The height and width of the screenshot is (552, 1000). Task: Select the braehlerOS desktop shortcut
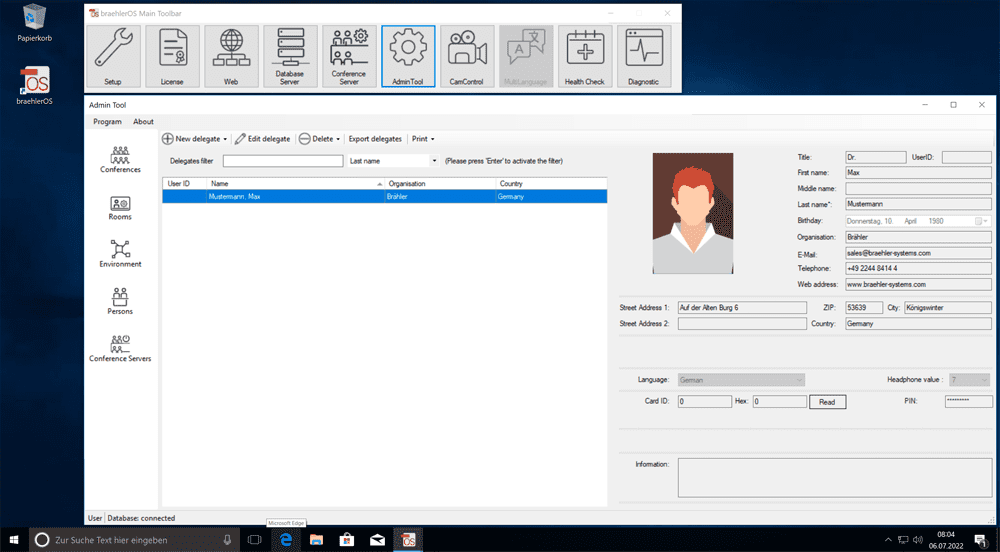(x=34, y=85)
